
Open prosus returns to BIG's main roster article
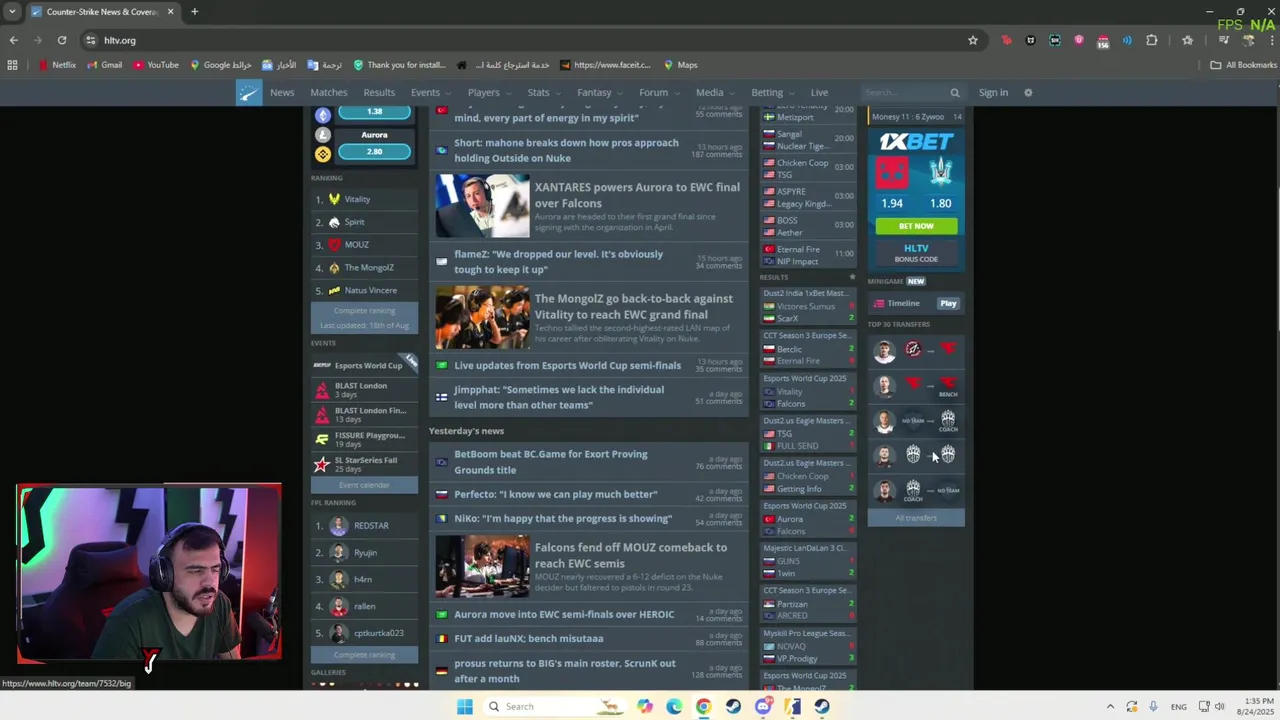[565, 671]
